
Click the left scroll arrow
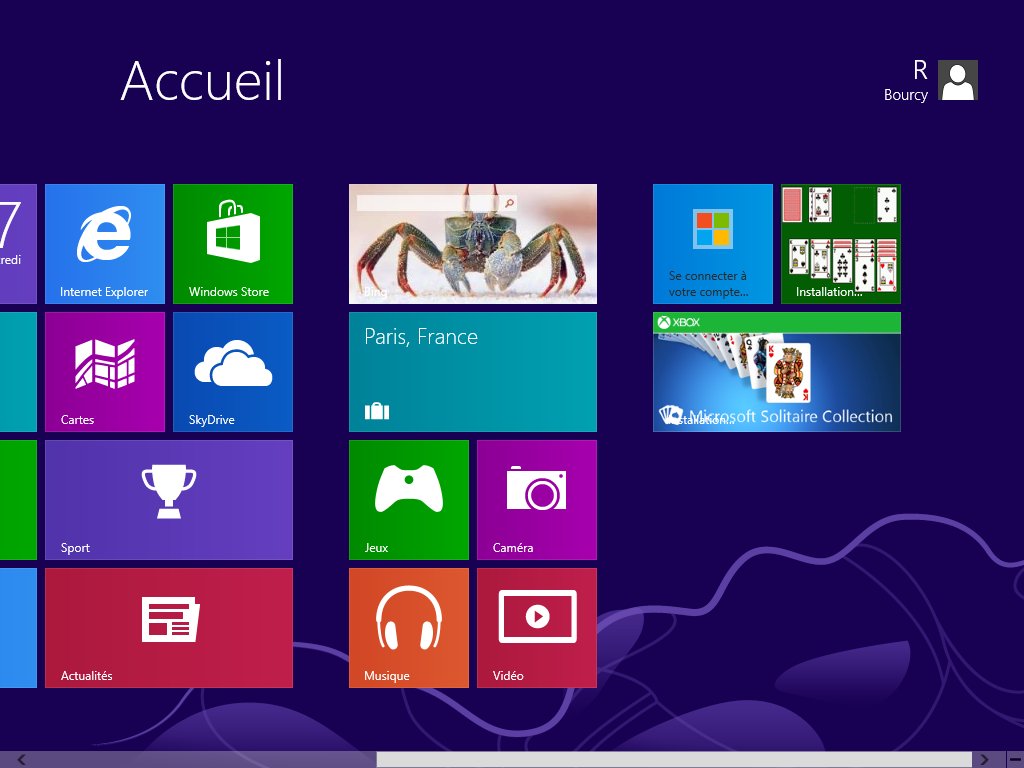(22, 760)
